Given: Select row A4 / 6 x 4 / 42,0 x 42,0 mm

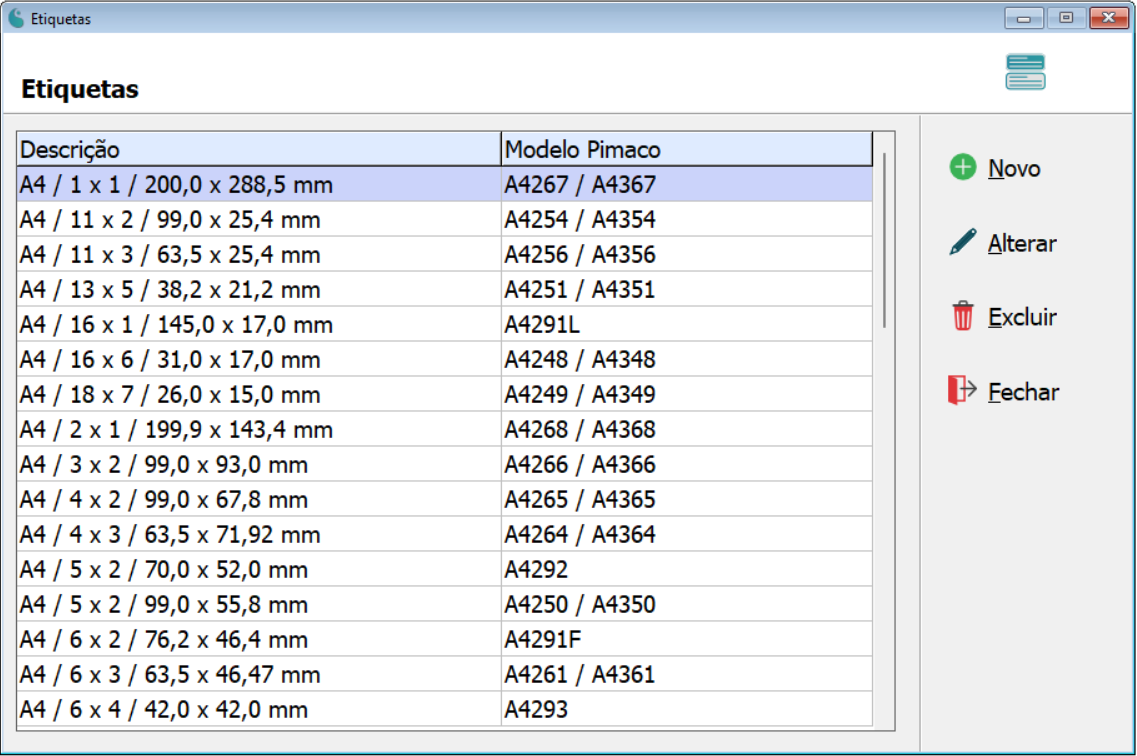Looking at the screenshot, I should [445, 709].
